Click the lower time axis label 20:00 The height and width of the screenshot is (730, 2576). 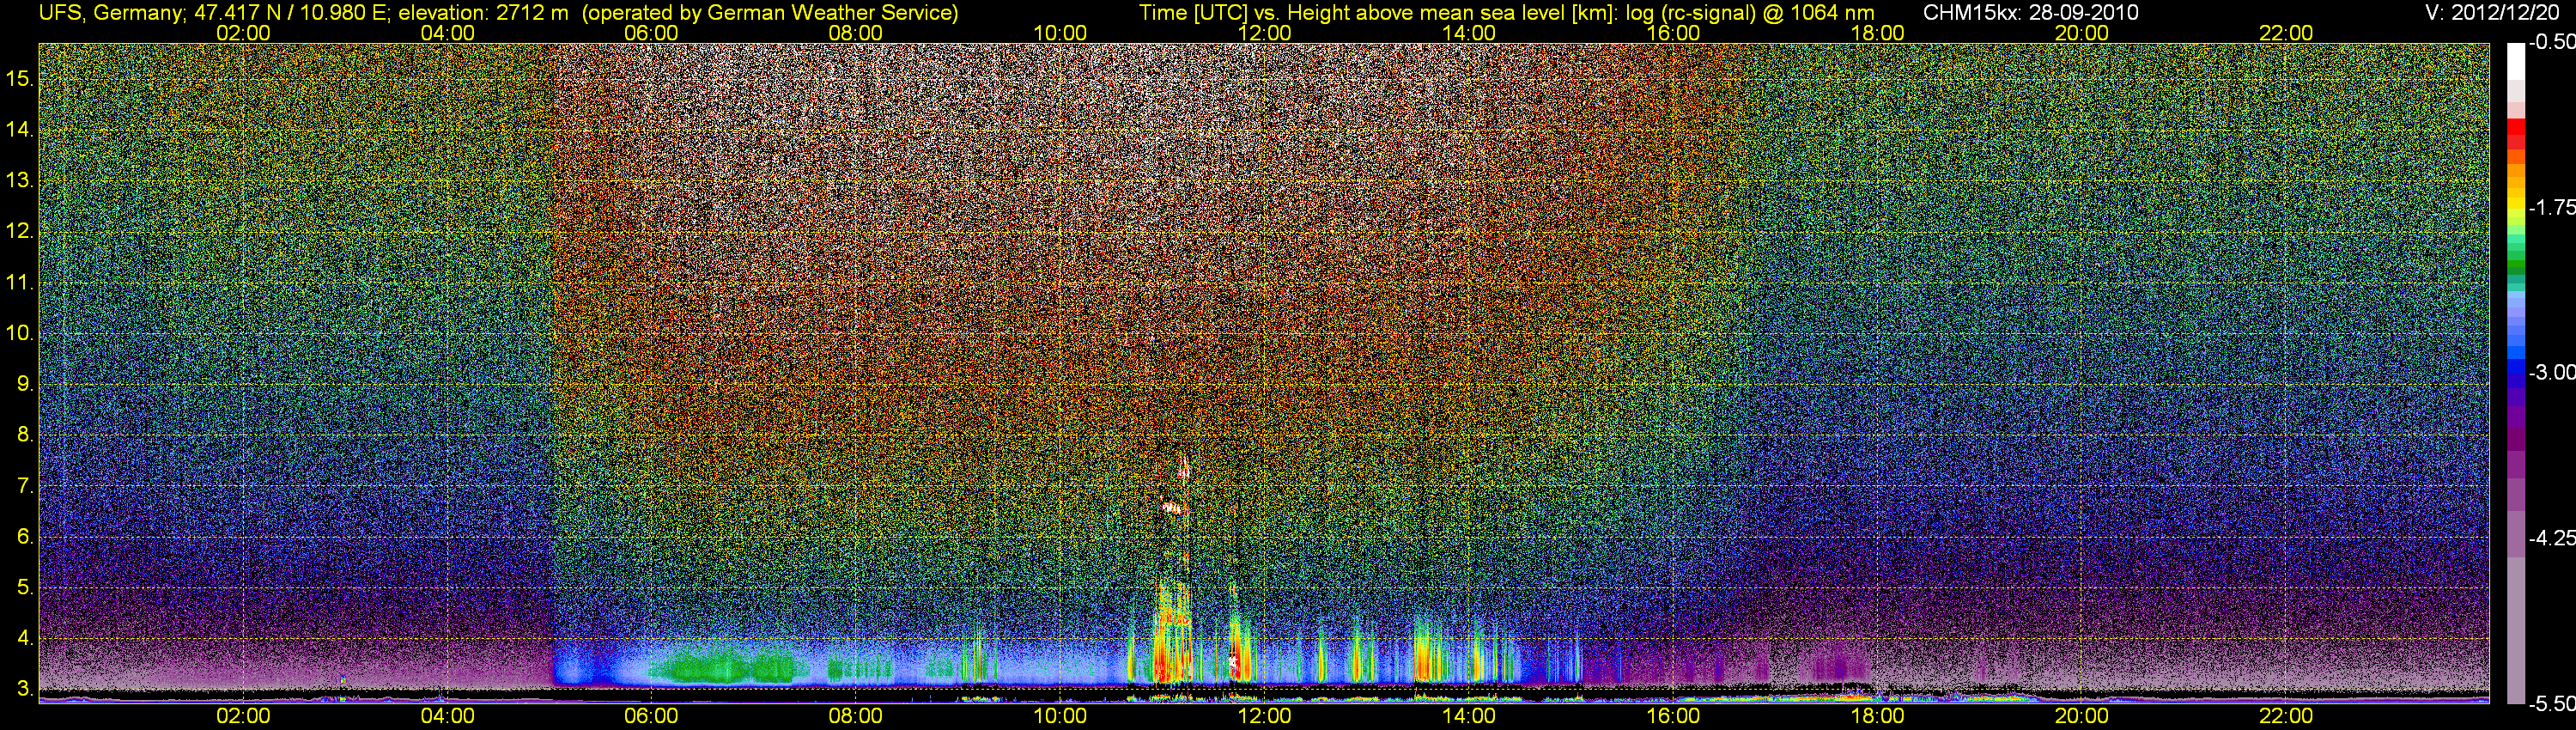tap(2082, 716)
